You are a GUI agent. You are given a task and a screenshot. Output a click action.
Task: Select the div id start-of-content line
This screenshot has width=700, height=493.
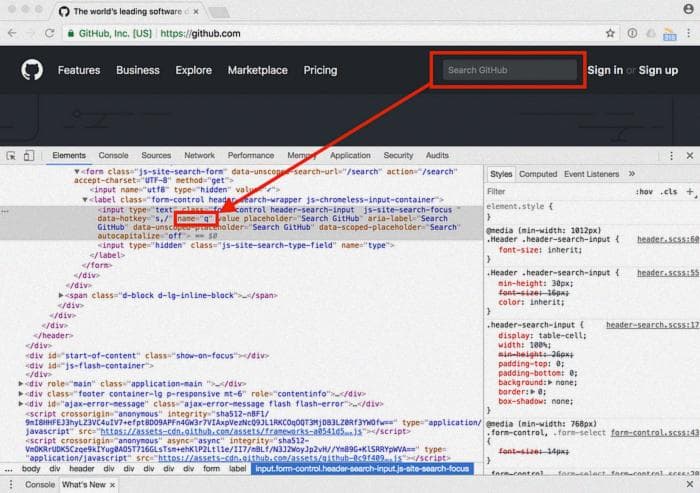click(x=147, y=355)
